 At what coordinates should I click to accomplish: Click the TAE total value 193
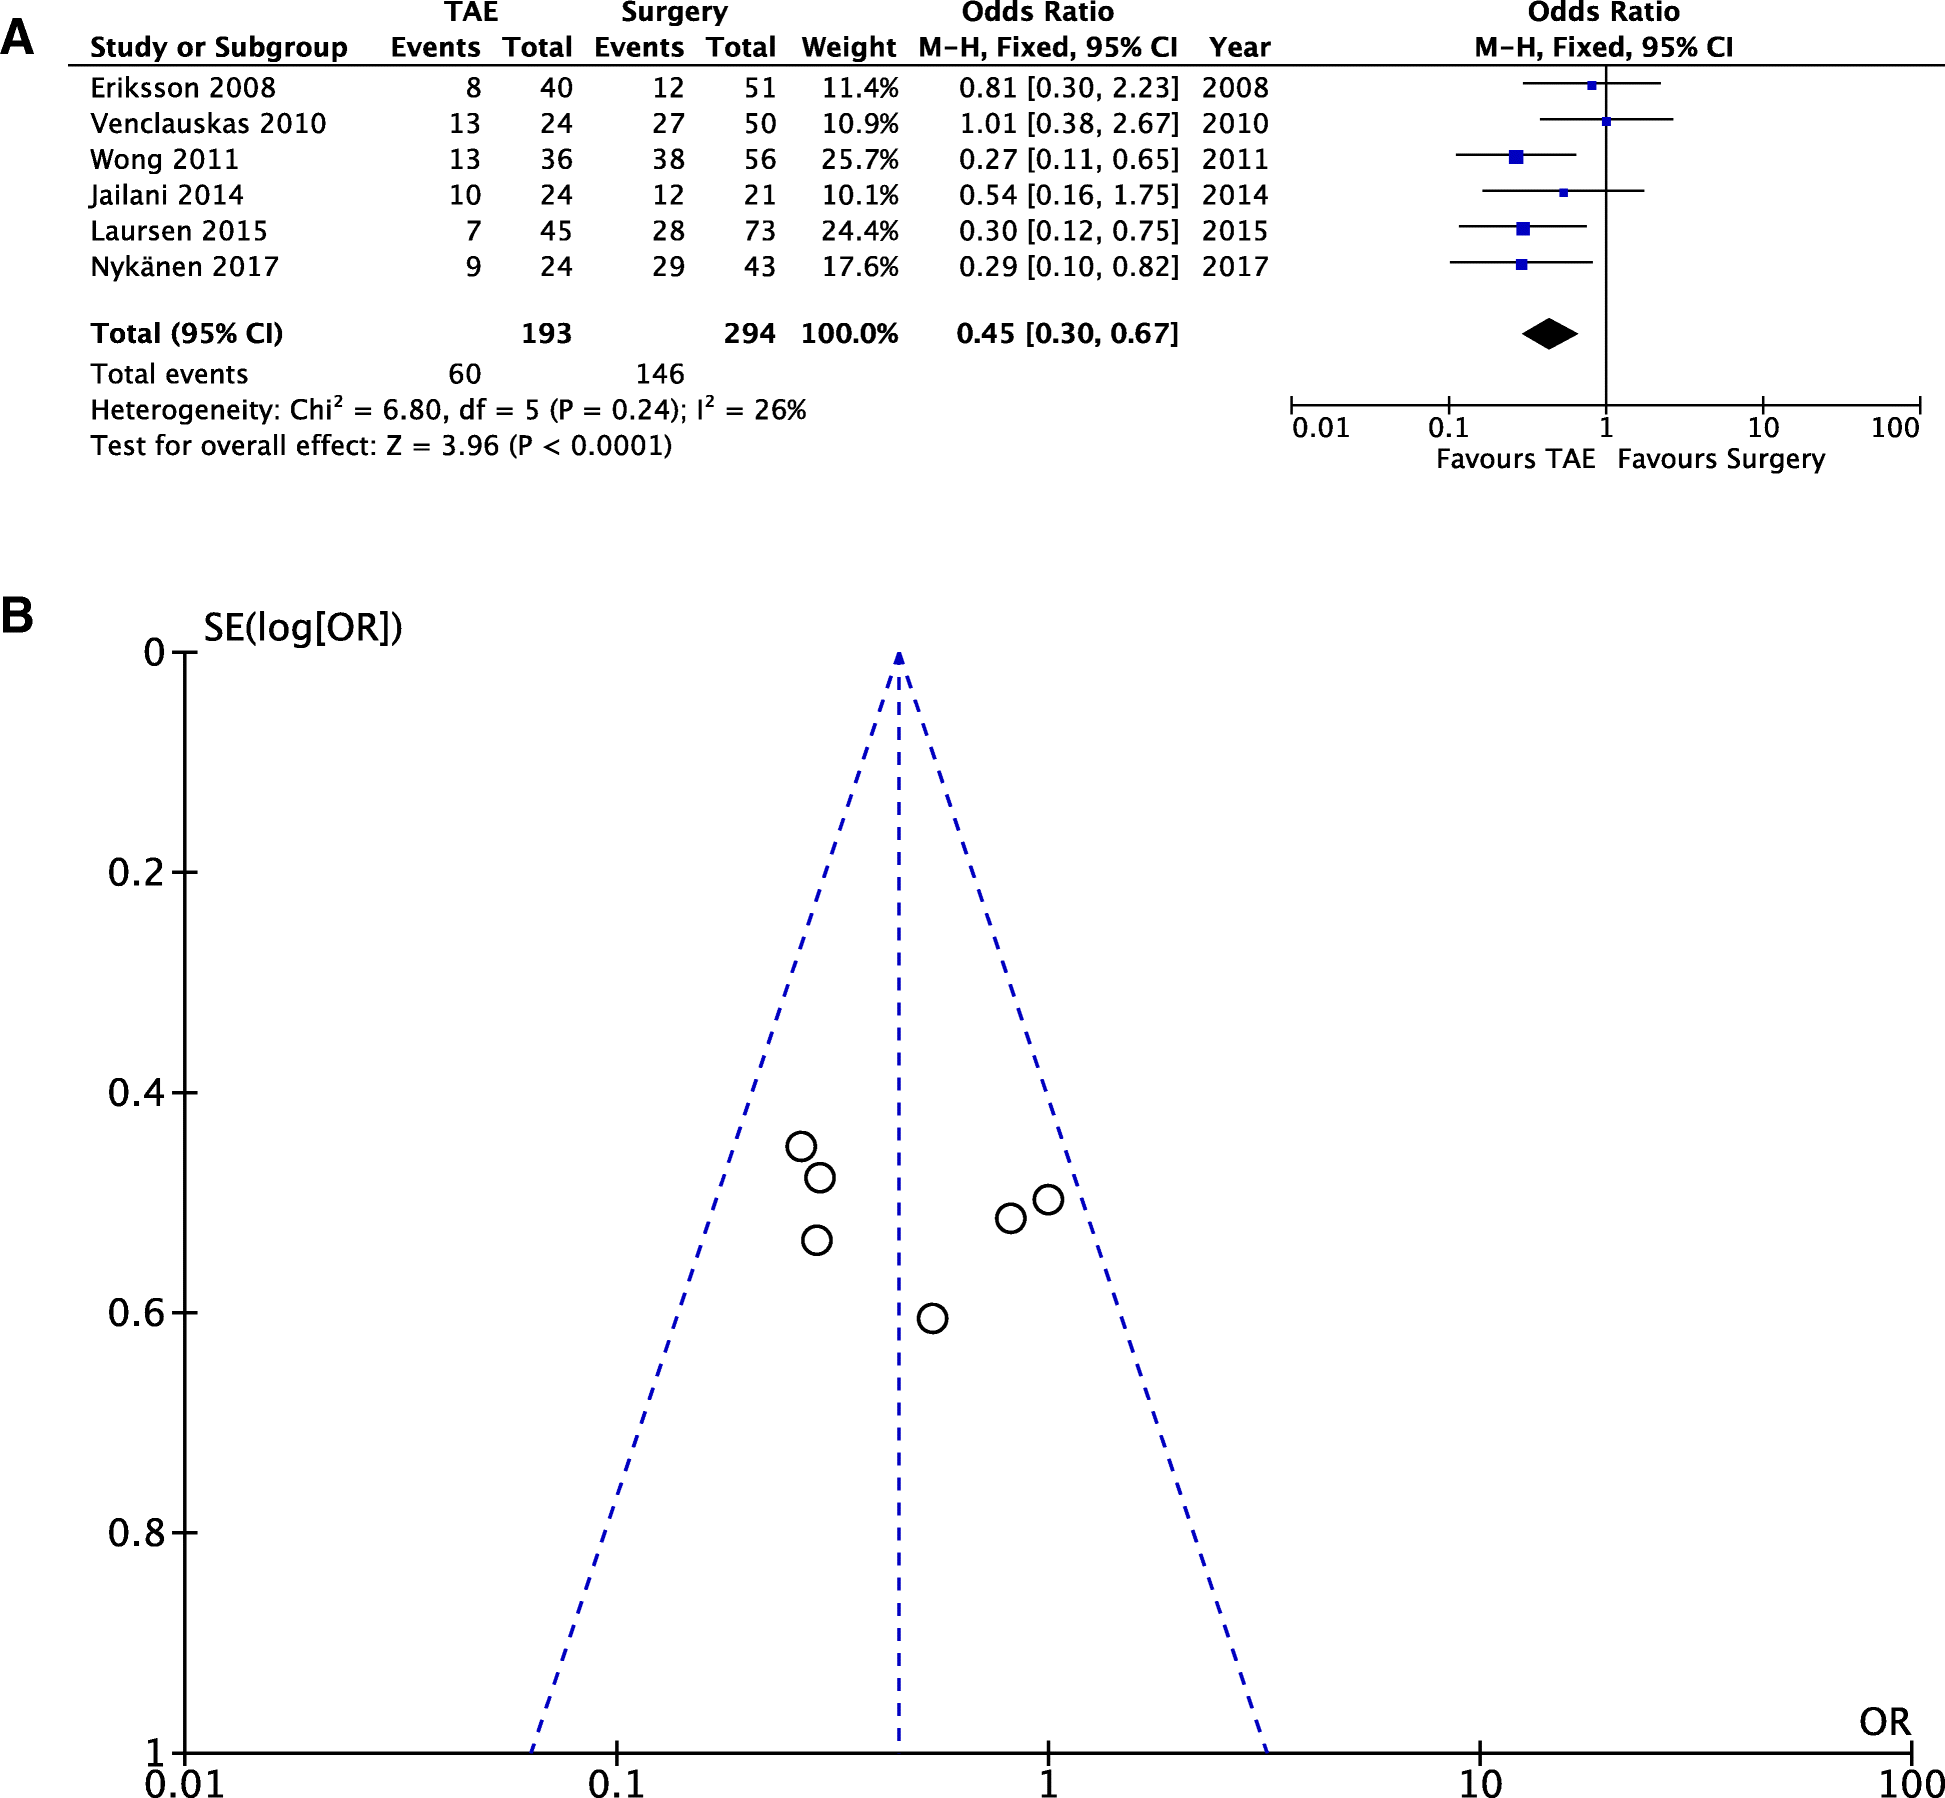[x=546, y=333]
